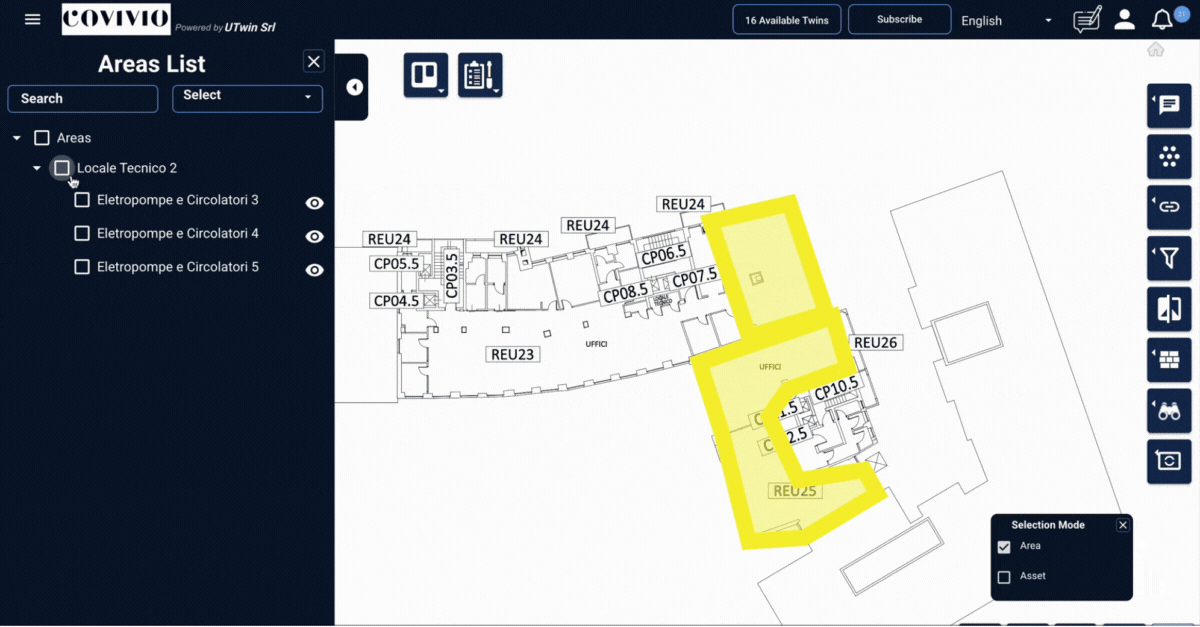Click the Search field in Areas List
Image resolution: width=1200 pixels, height=627 pixels.
tap(83, 98)
